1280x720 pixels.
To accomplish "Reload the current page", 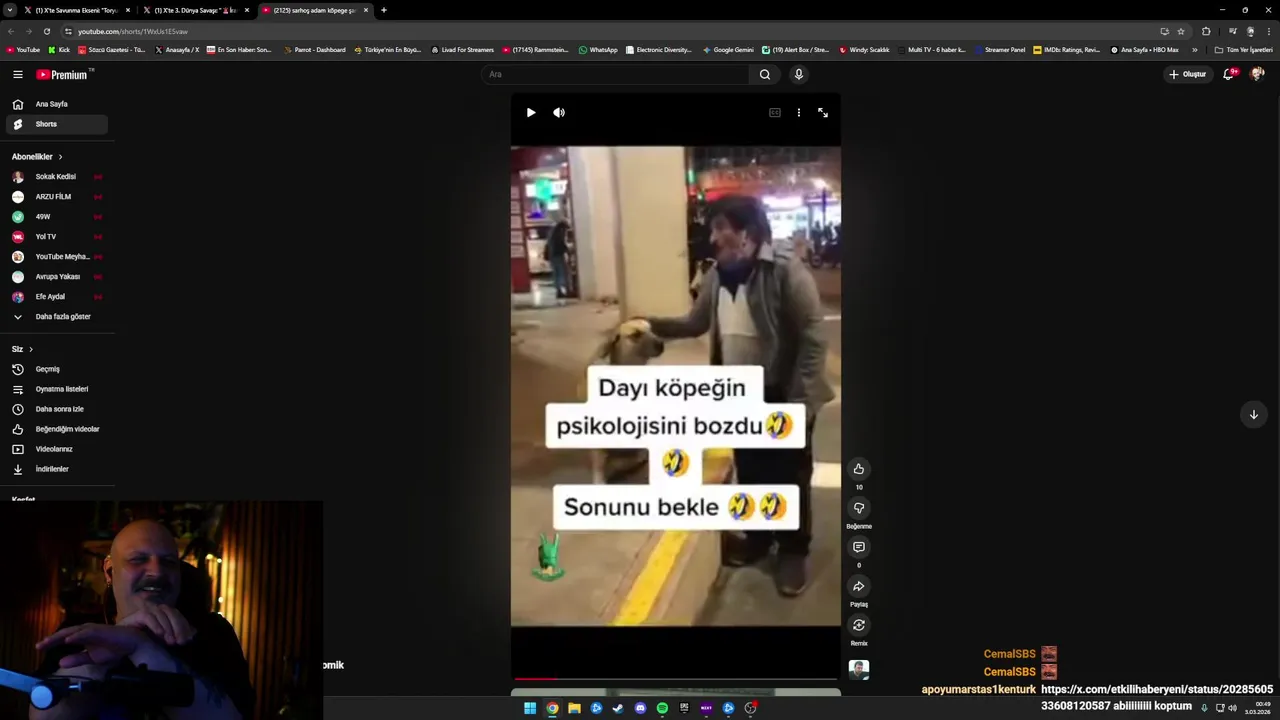I will (x=46, y=31).
